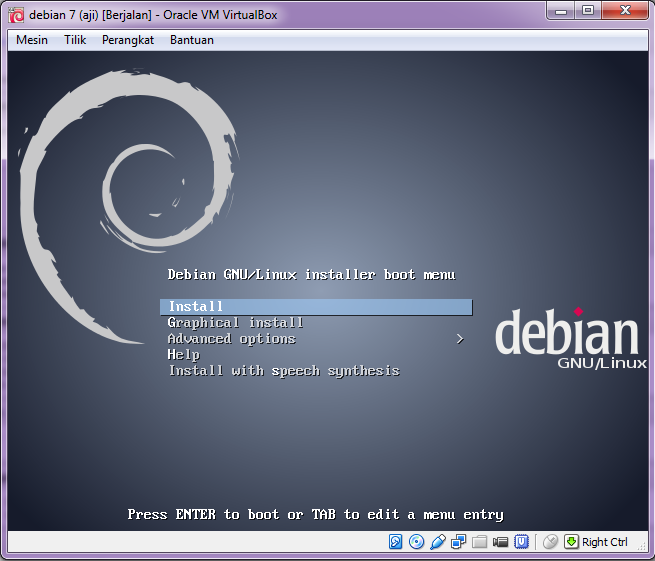Open the Perangkat menu

(x=128, y=40)
